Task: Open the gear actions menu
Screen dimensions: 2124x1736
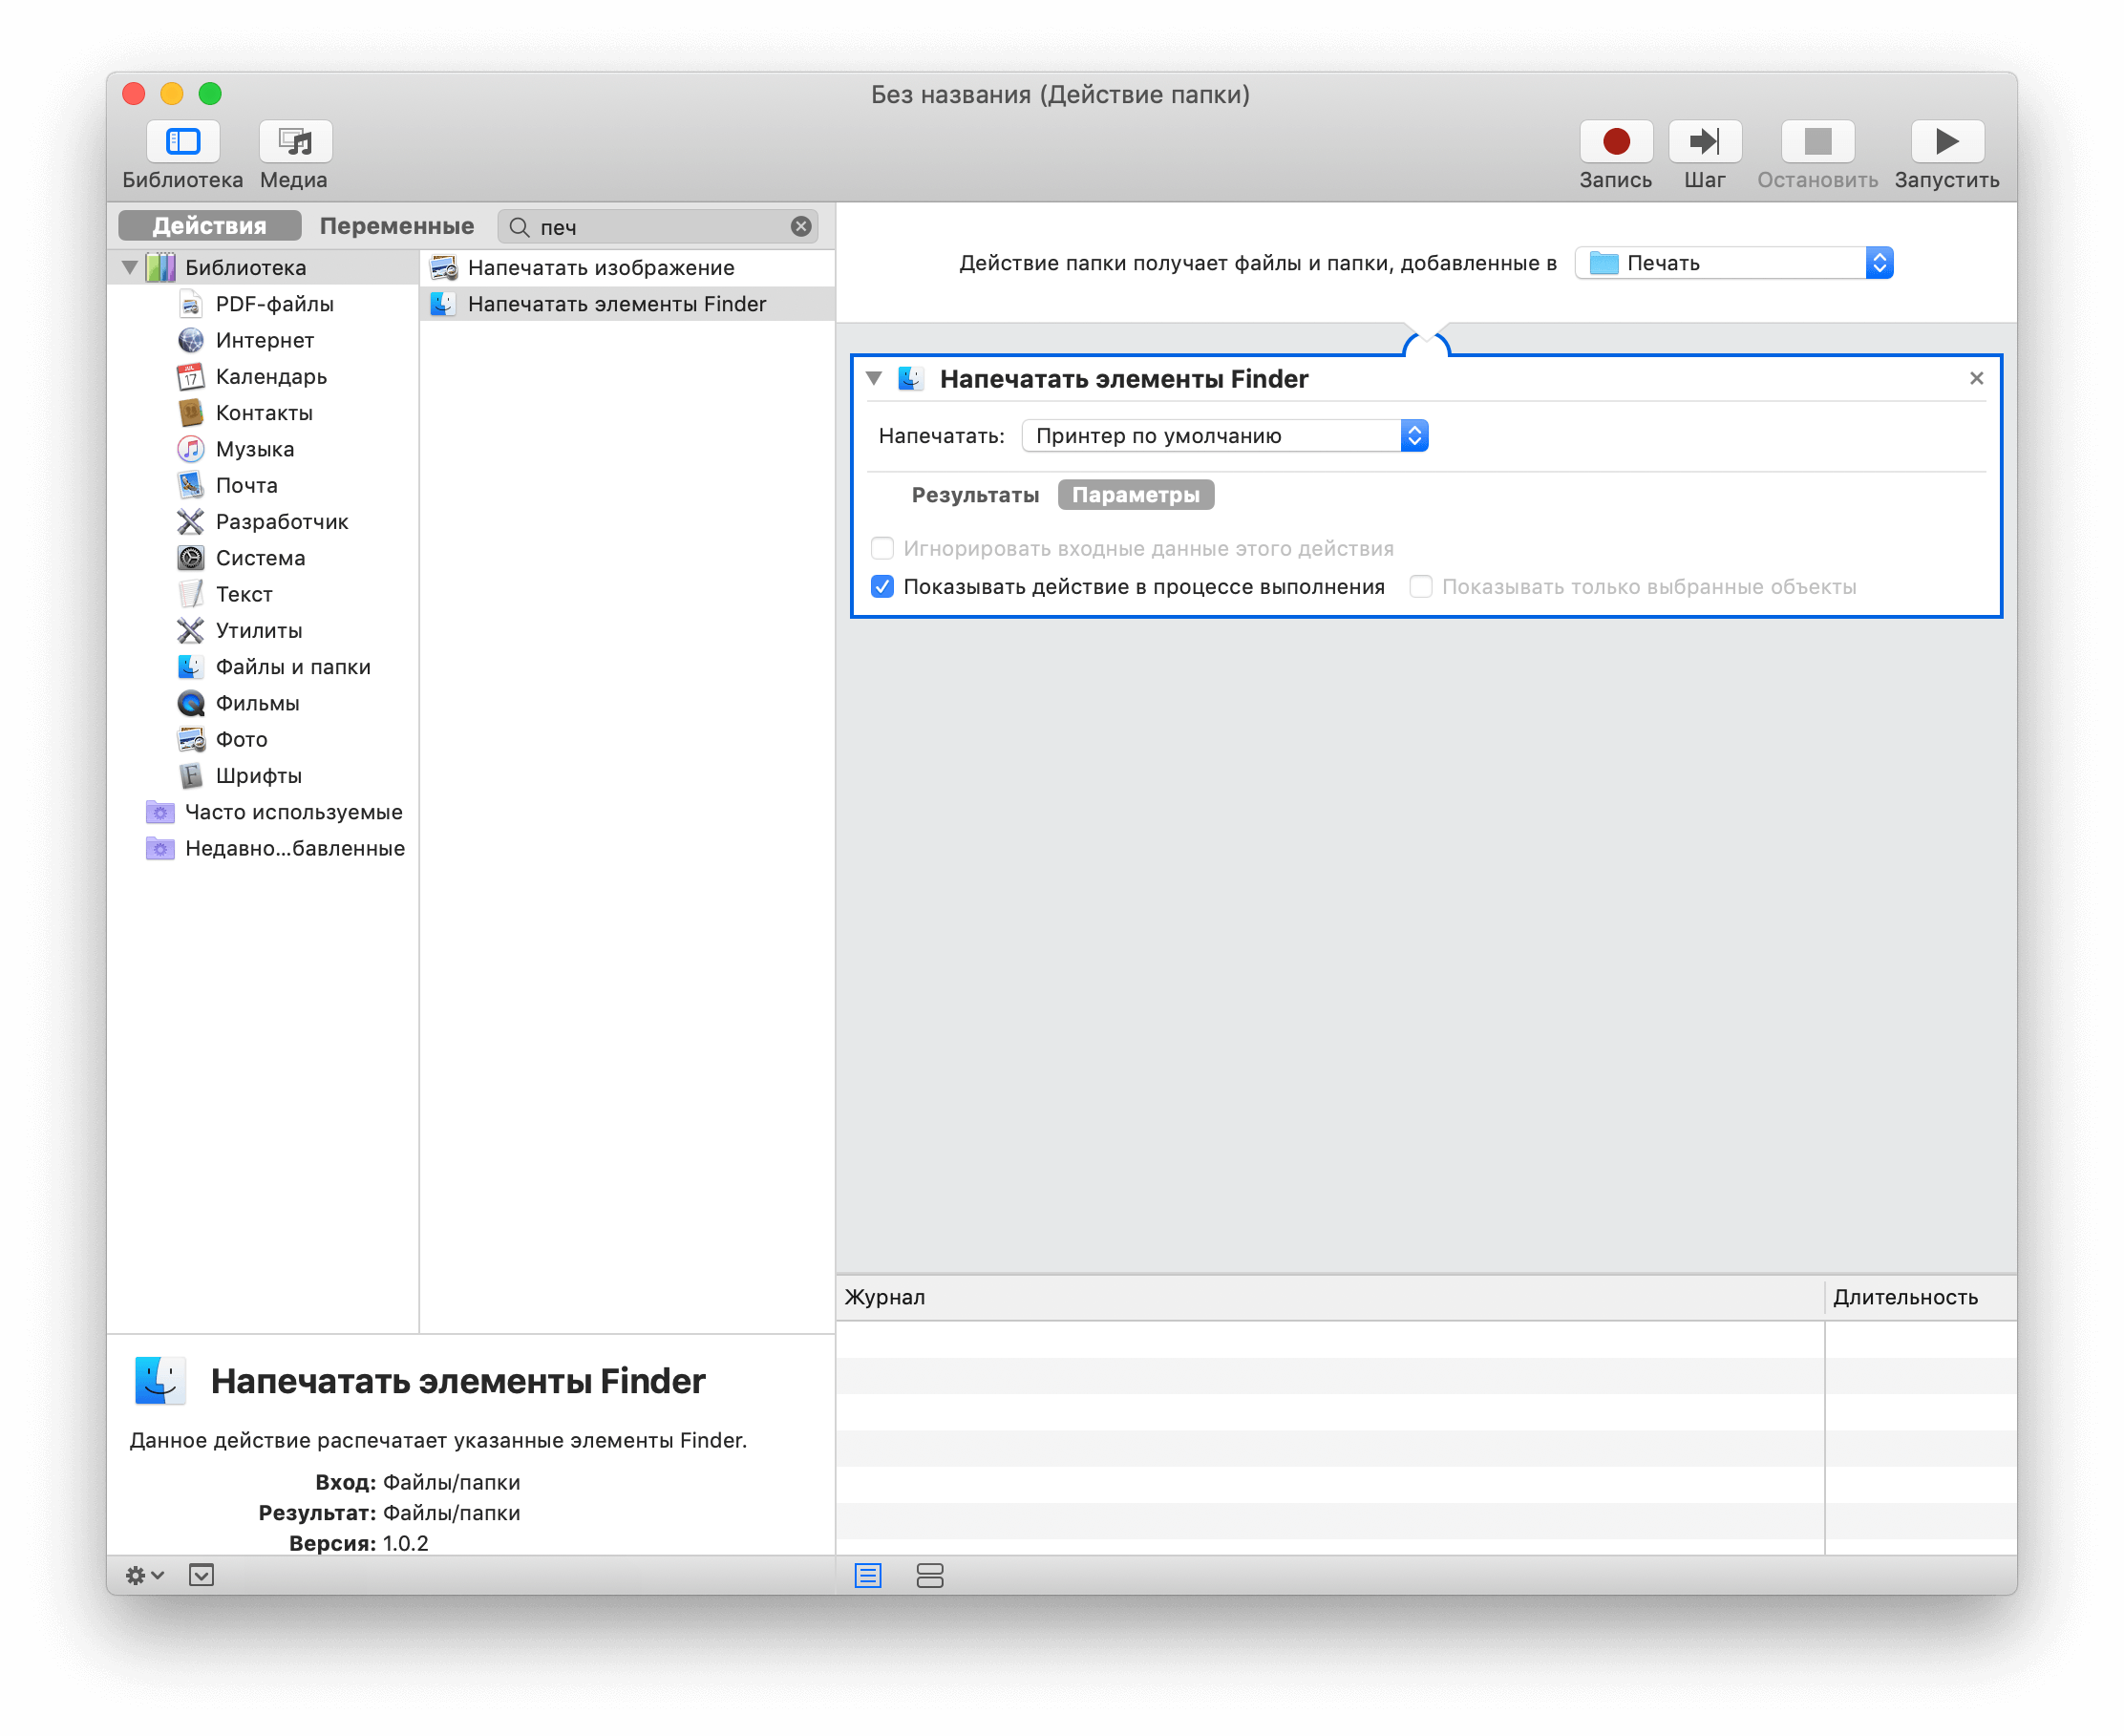Action: click(144, 1575)
